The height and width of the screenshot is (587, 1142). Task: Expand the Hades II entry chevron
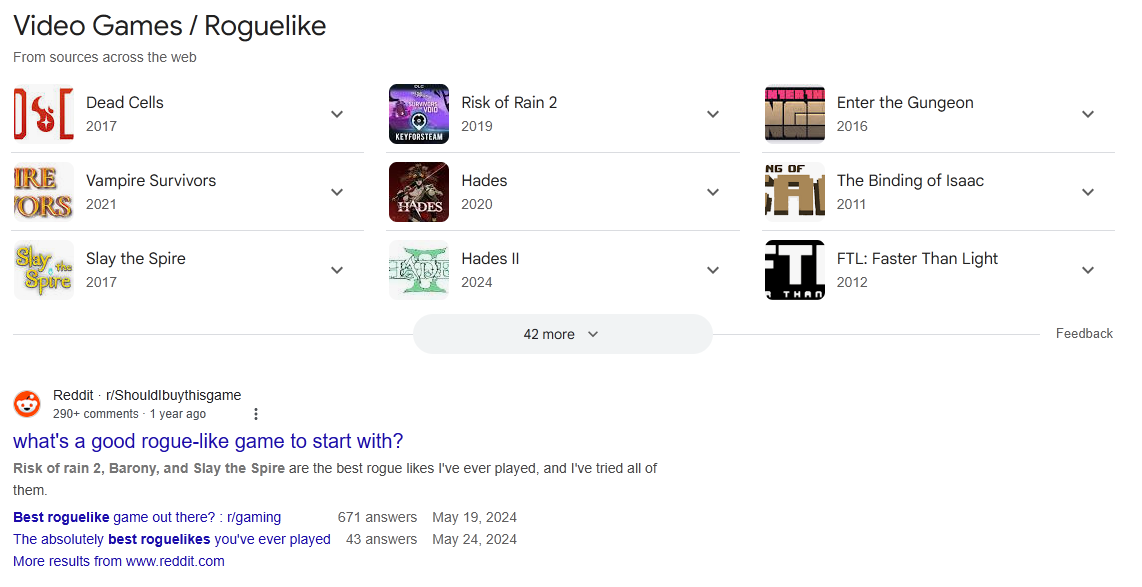(x=713, y=270)
